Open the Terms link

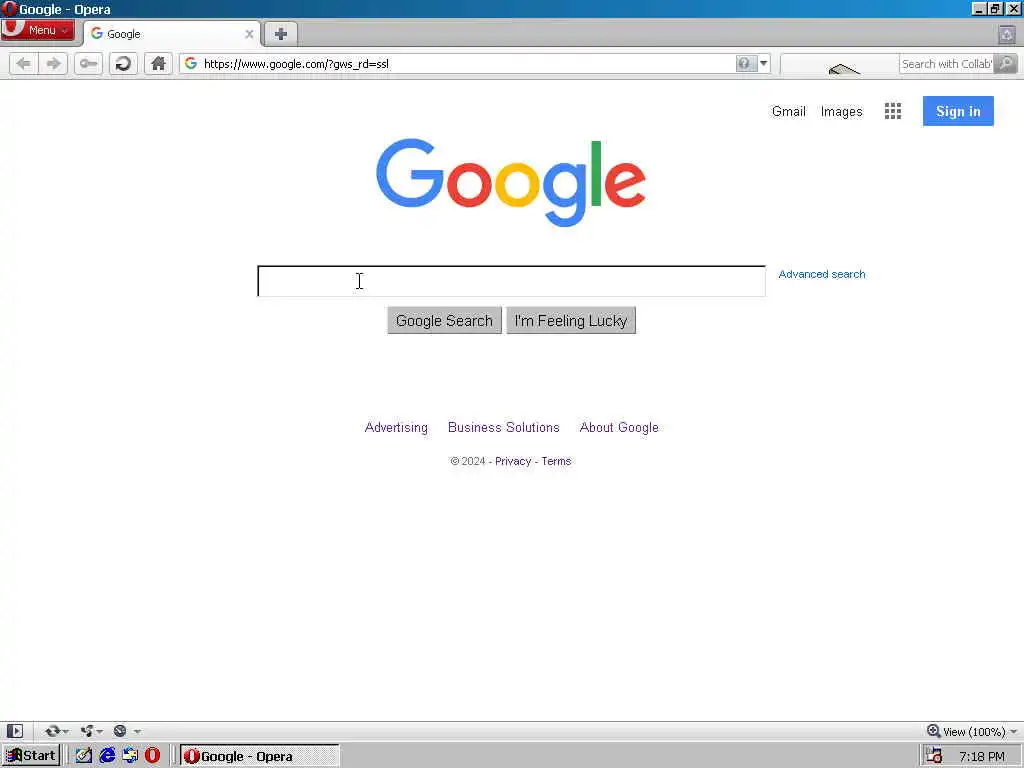click(556, 461)
